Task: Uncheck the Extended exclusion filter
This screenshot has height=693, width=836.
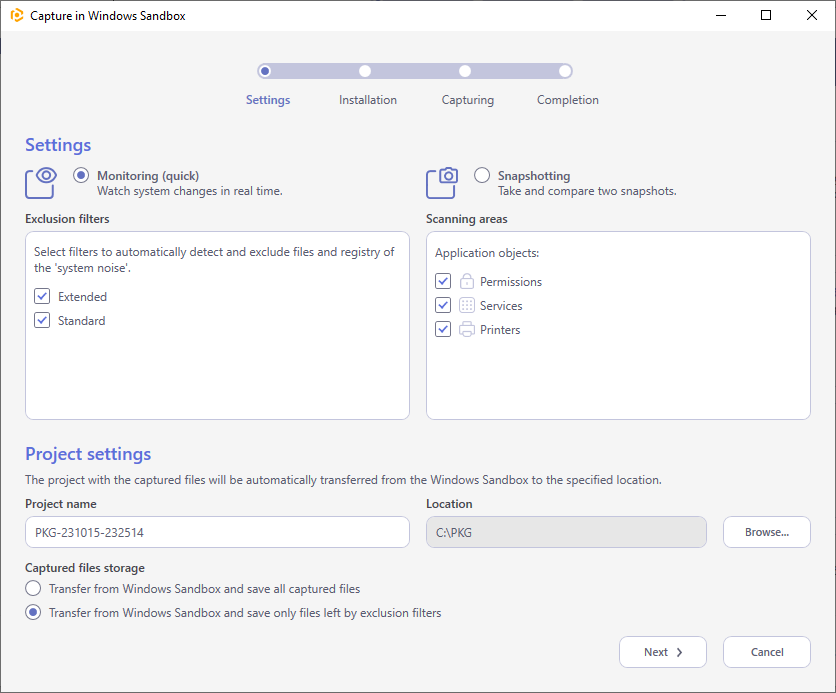Action: [x=42, y=296]
